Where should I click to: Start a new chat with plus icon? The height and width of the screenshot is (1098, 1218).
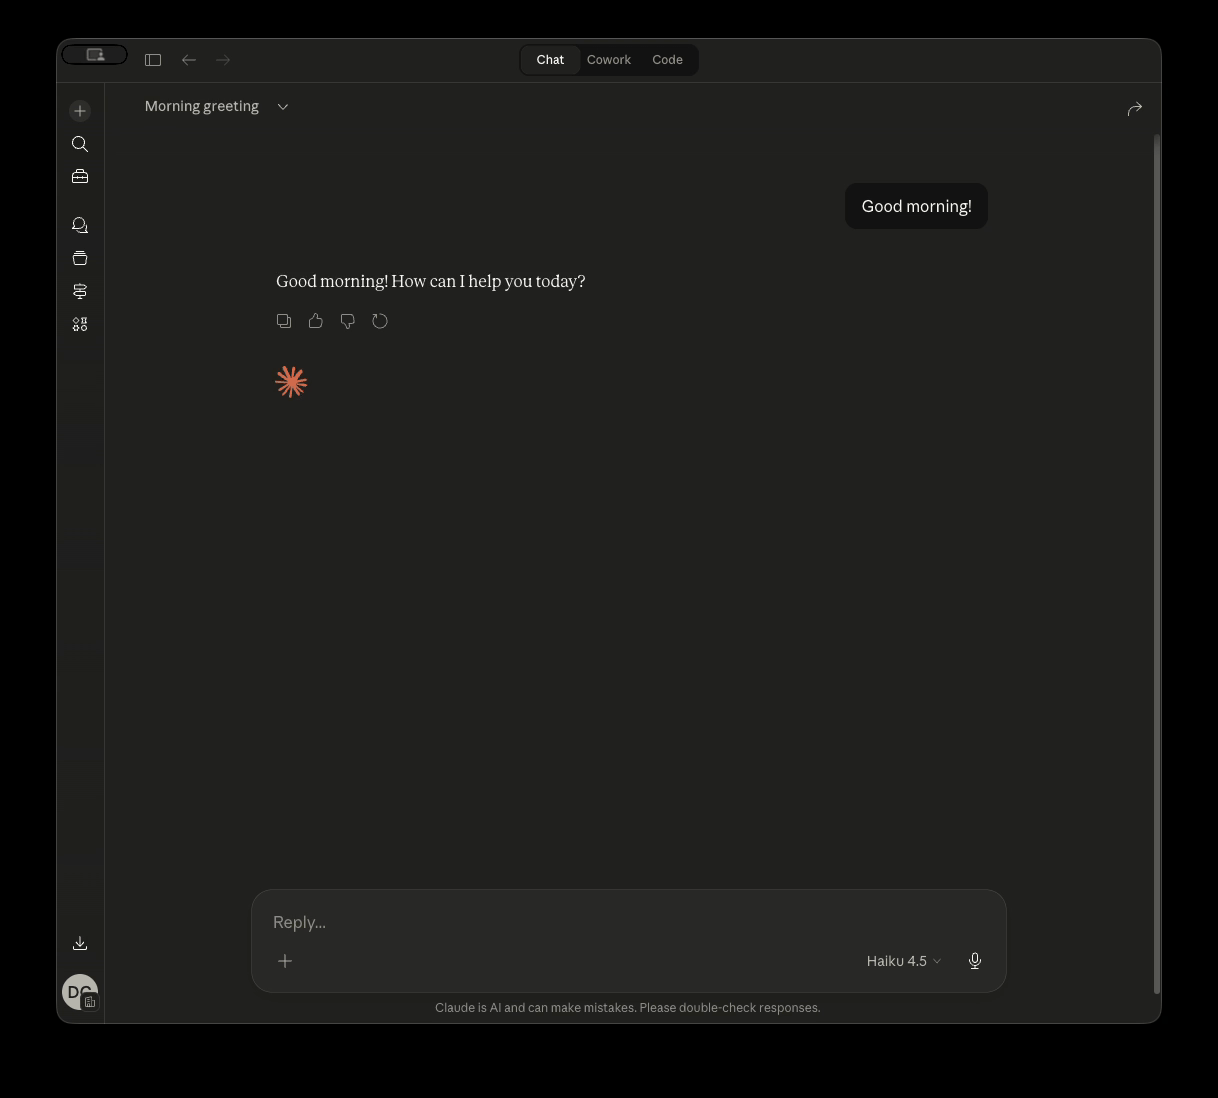point(80,111)
